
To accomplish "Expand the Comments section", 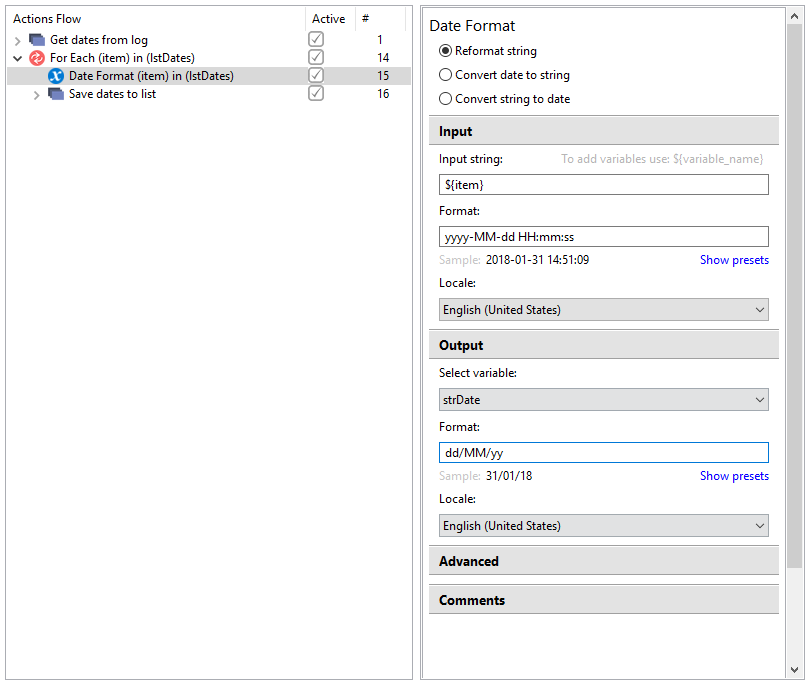I will [603, 600].
